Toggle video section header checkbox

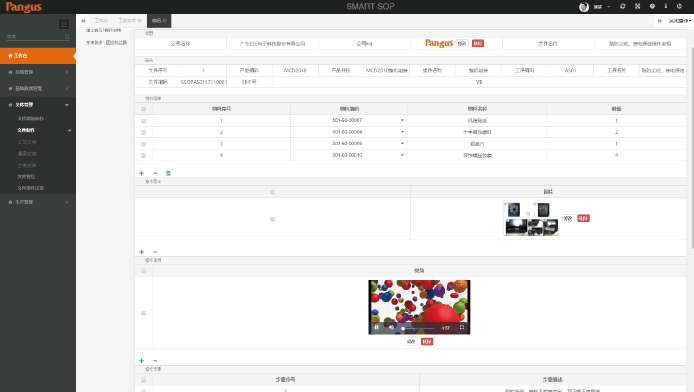click(x=143, y=271)
